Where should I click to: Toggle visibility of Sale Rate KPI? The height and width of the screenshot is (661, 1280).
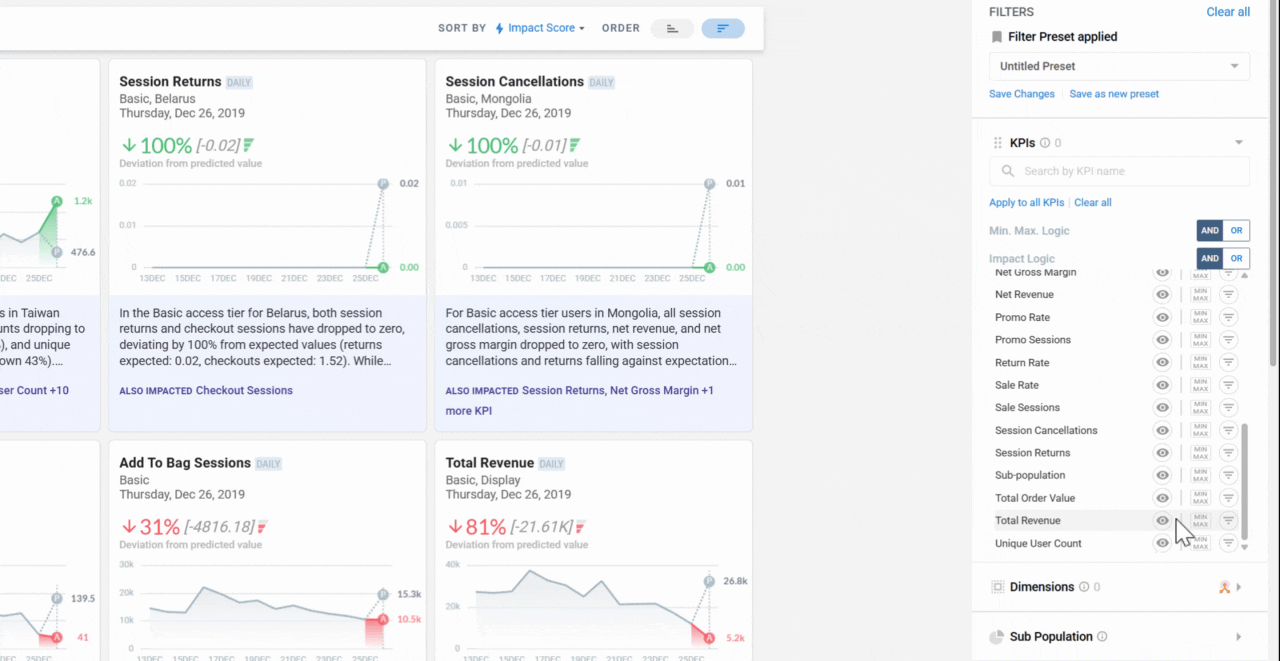click(1162, 385)
